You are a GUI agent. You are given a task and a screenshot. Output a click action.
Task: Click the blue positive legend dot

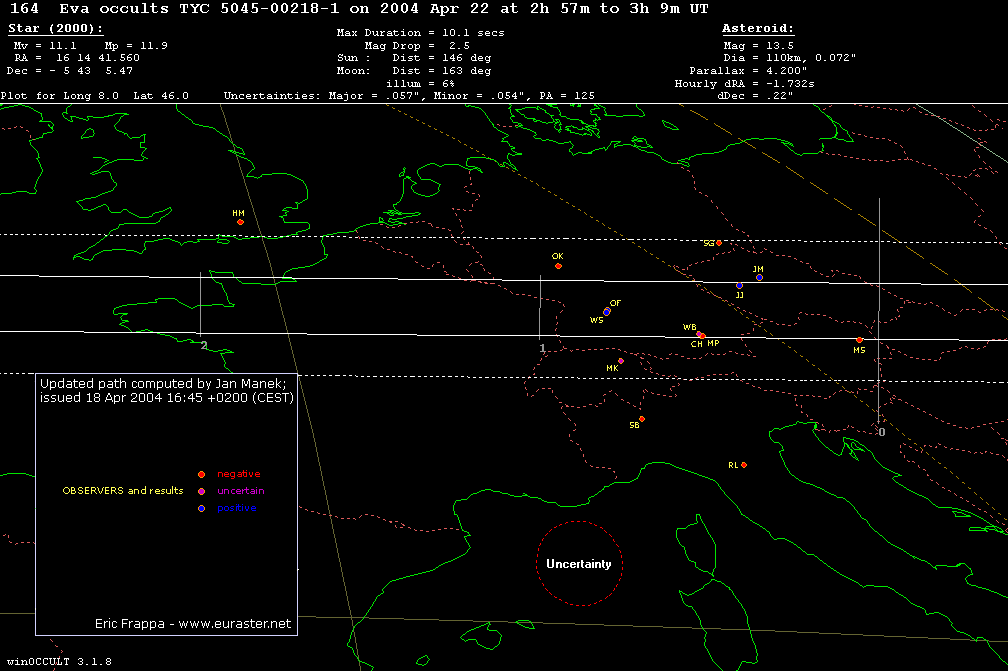(201, 509)
